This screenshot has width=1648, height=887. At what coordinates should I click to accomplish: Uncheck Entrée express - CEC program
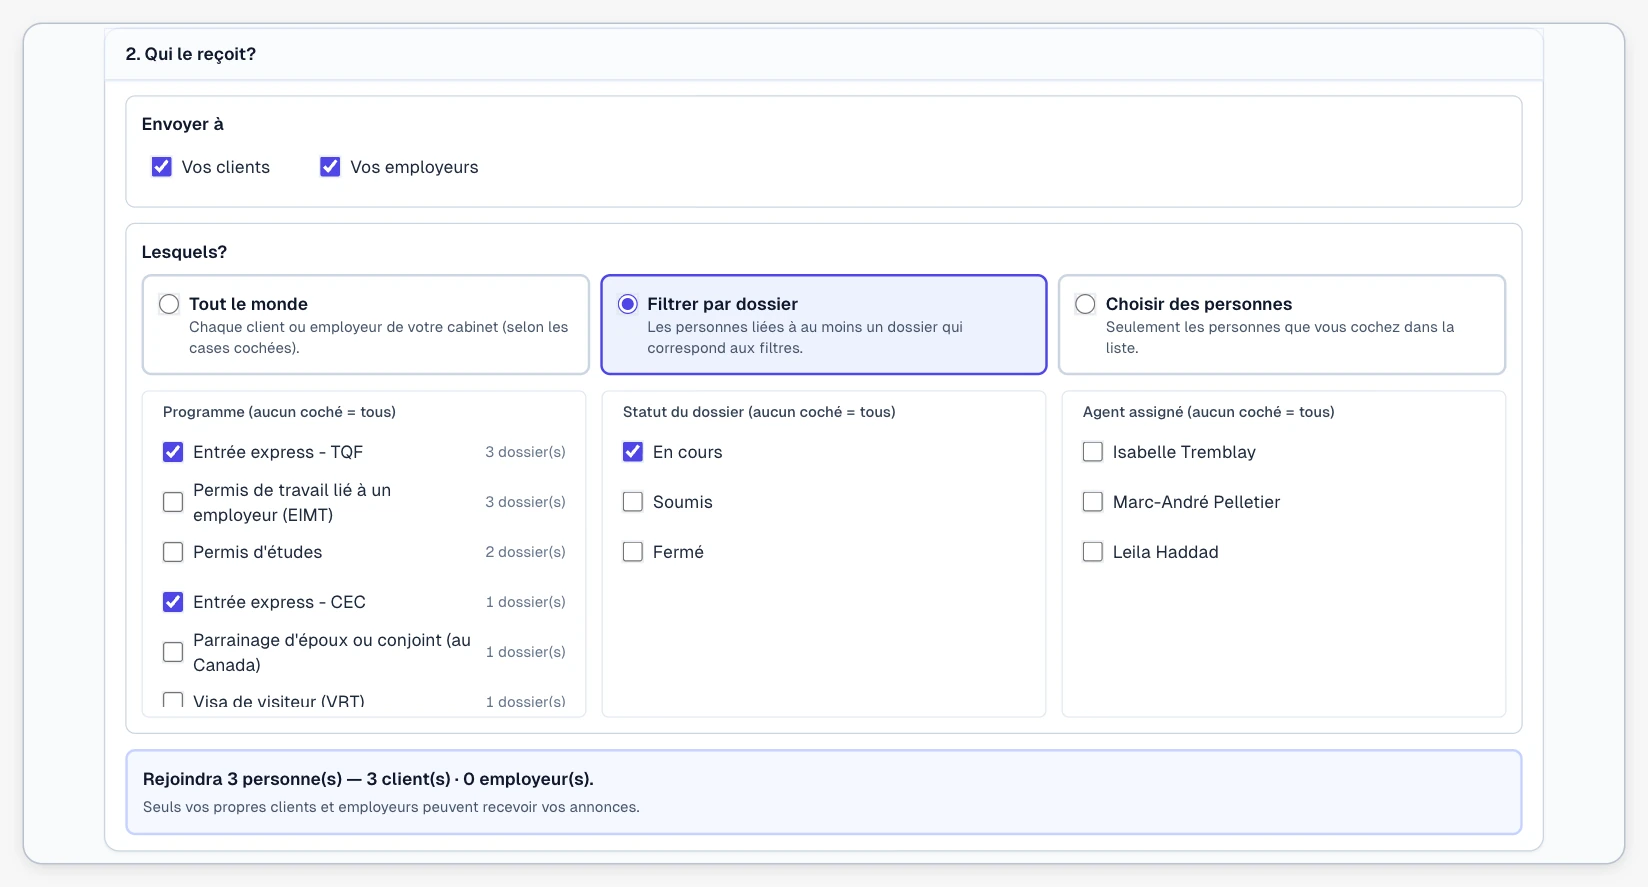[x=173, y=602]
